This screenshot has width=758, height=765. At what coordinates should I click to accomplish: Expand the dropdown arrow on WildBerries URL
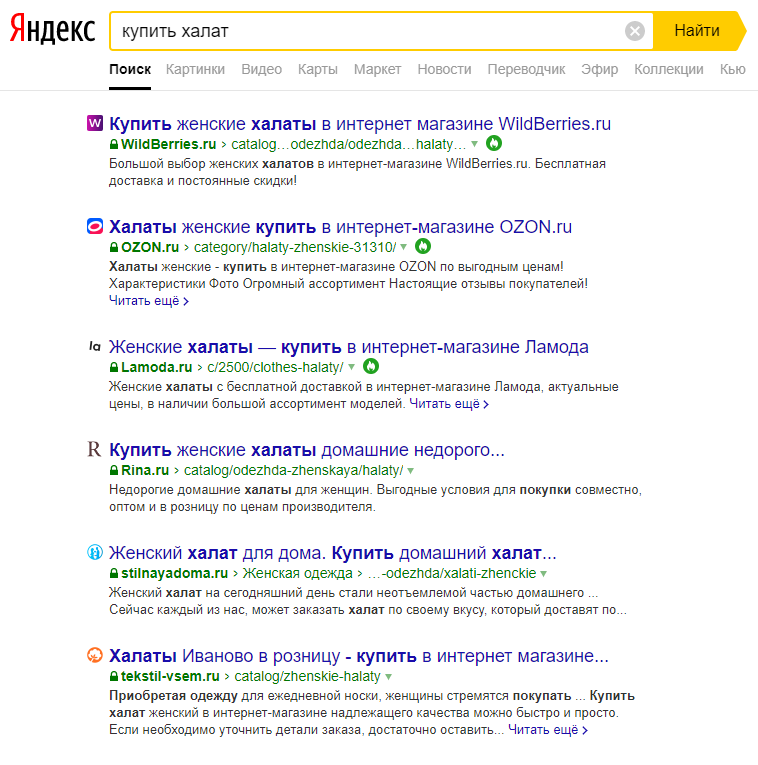coord(474,144)
